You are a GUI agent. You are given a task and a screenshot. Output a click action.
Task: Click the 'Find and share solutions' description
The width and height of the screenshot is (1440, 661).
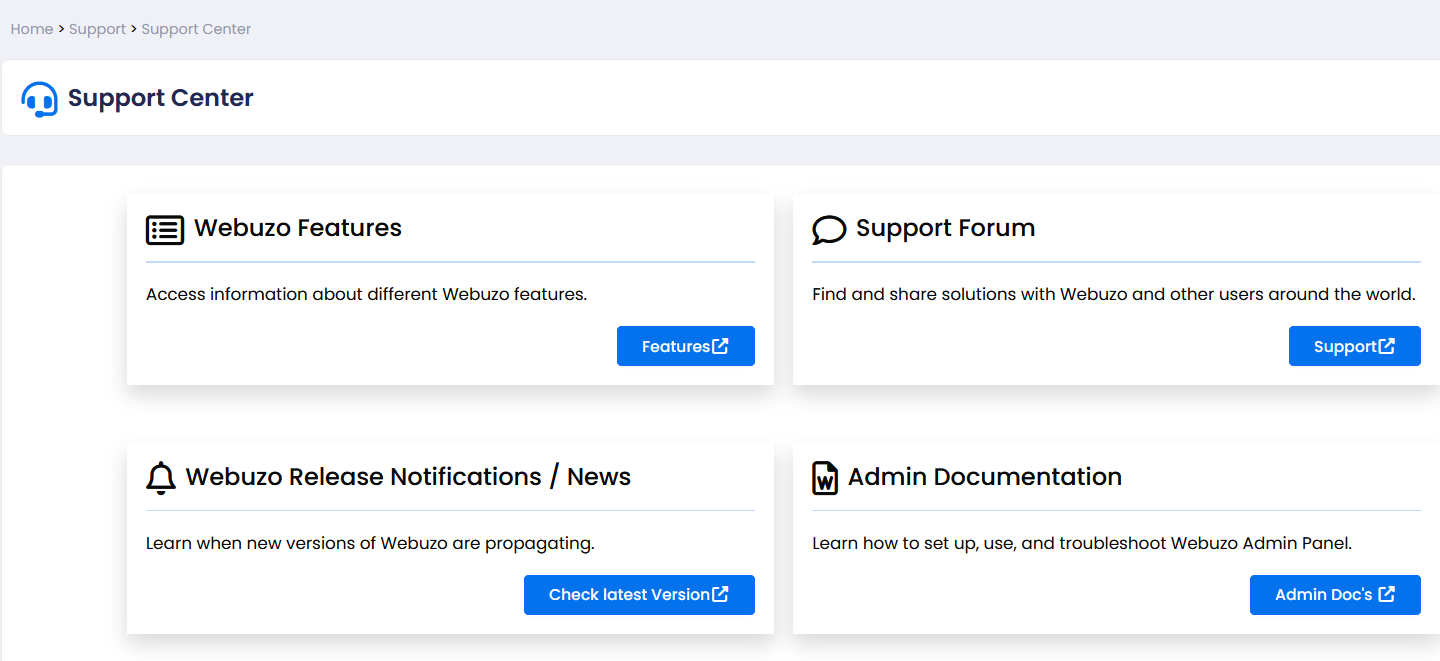1113,294
